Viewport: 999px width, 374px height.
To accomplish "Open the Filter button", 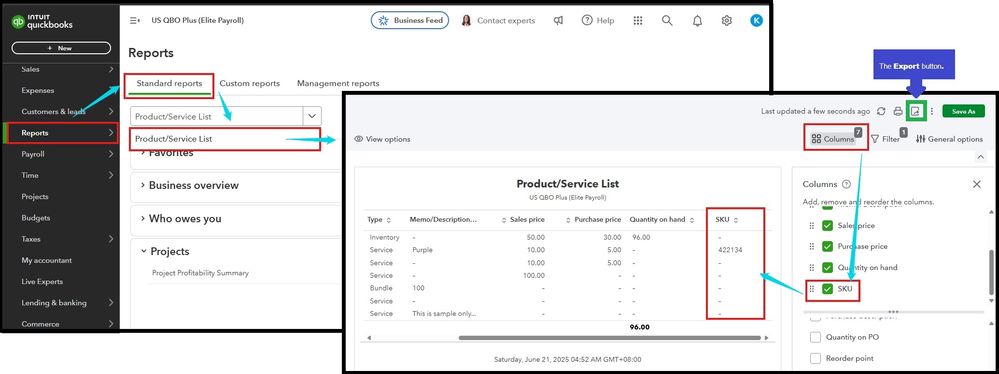I will tap(886, 139).
